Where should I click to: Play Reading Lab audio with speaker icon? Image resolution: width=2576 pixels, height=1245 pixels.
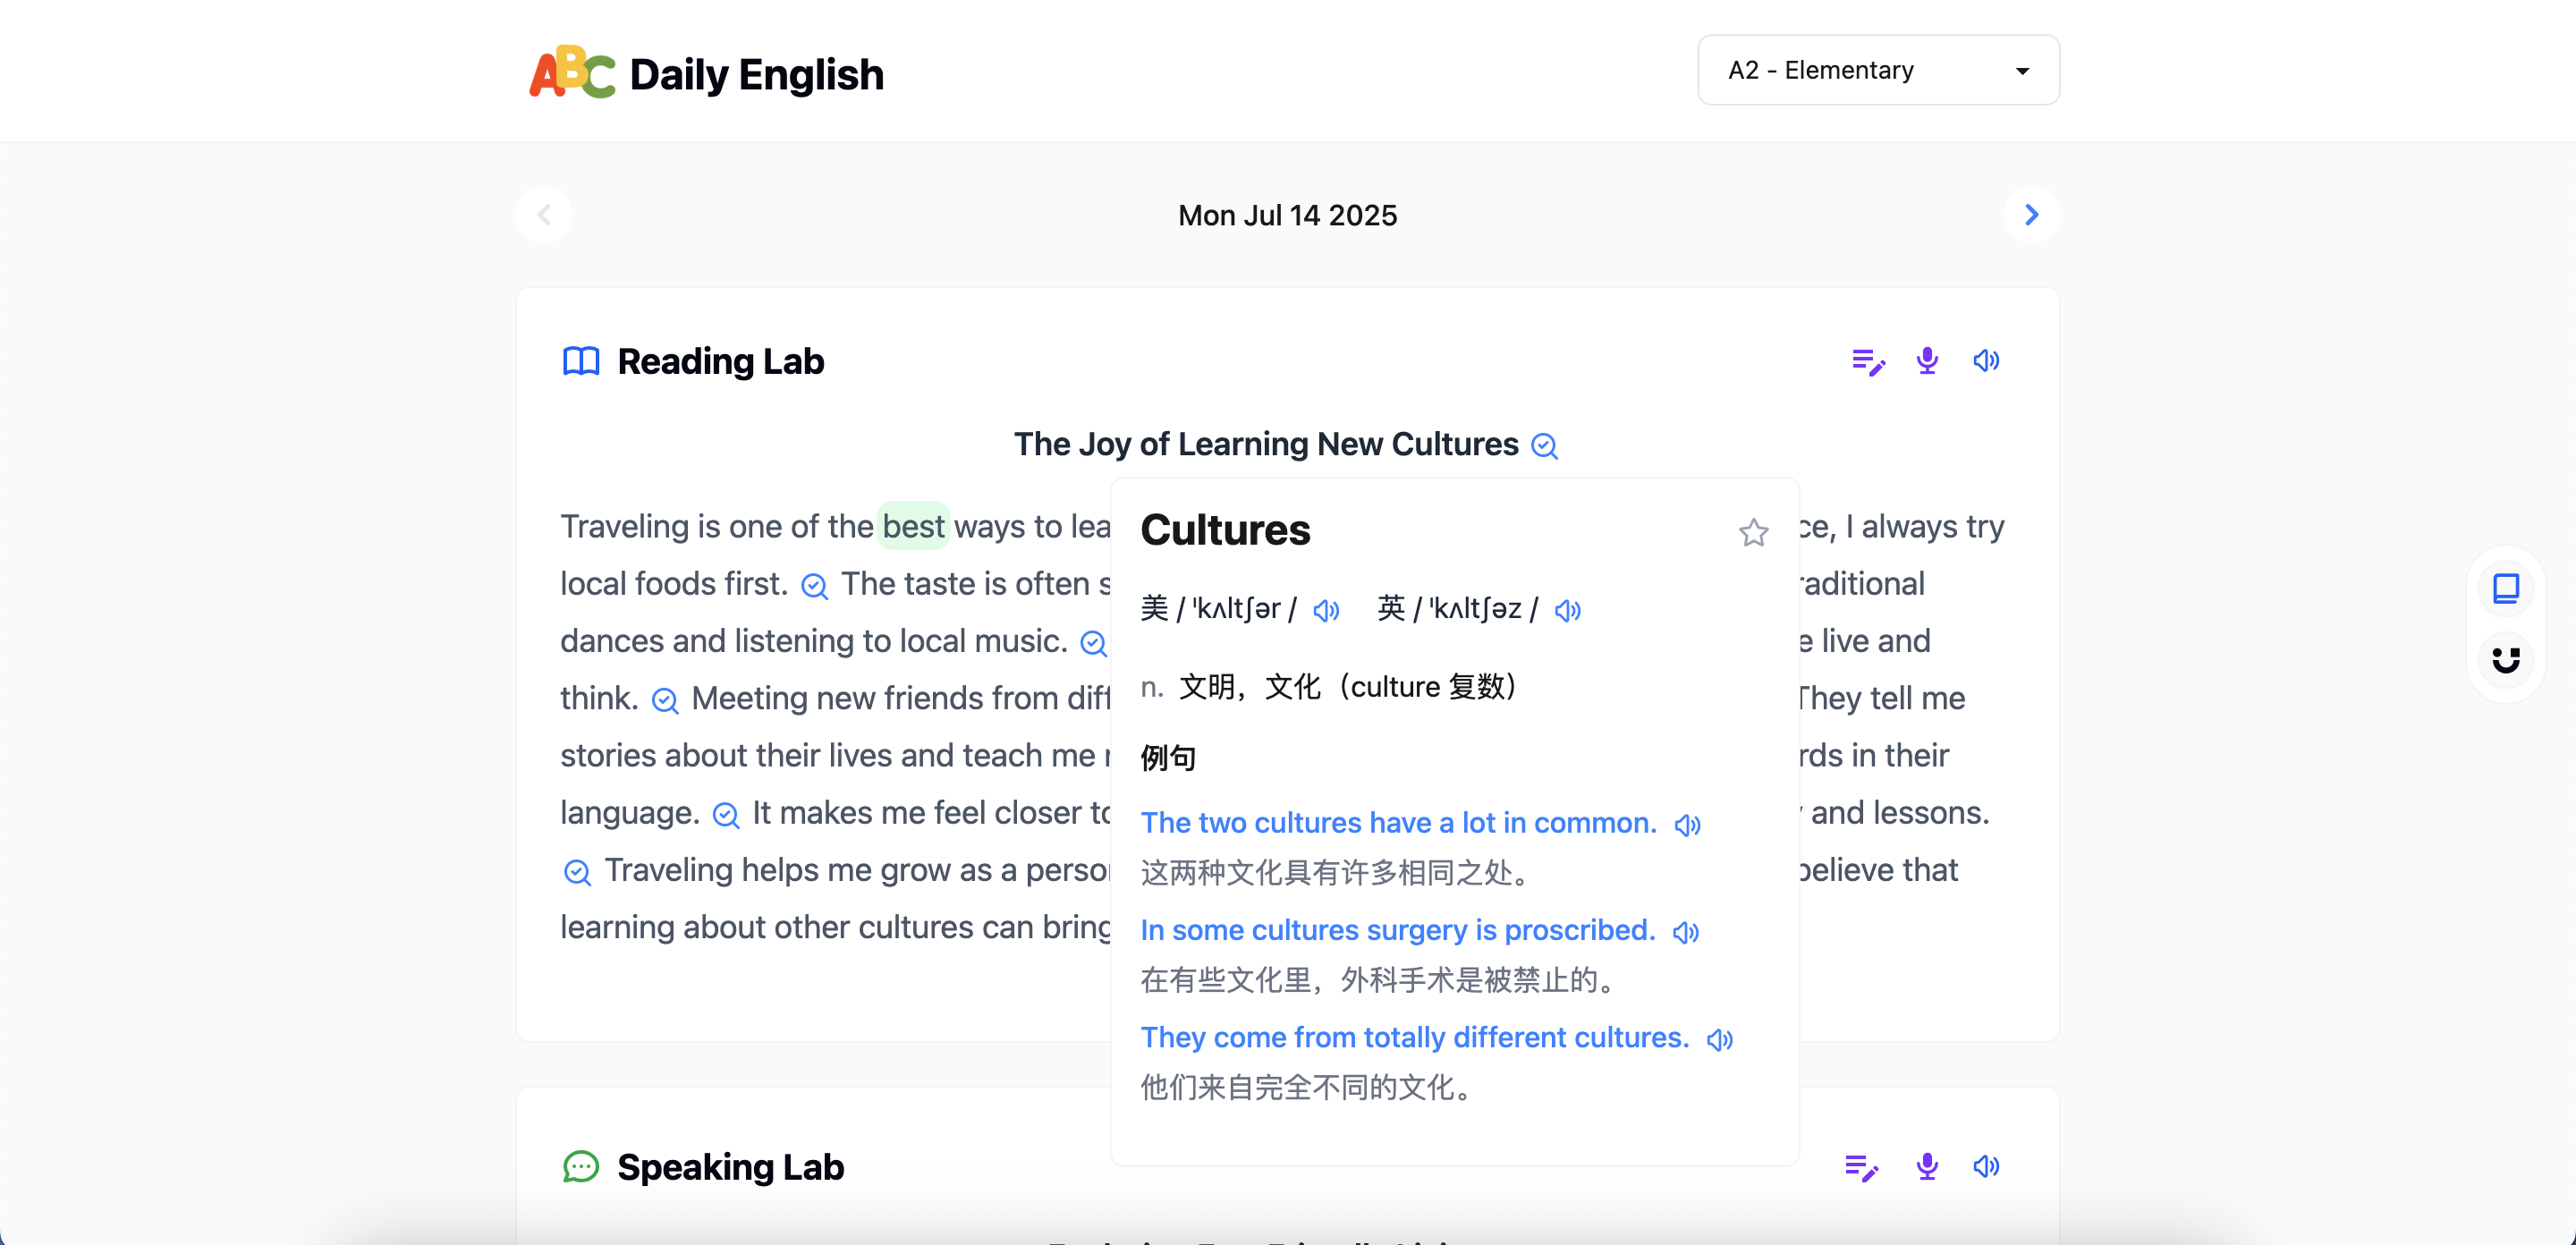coord(1986,361)
